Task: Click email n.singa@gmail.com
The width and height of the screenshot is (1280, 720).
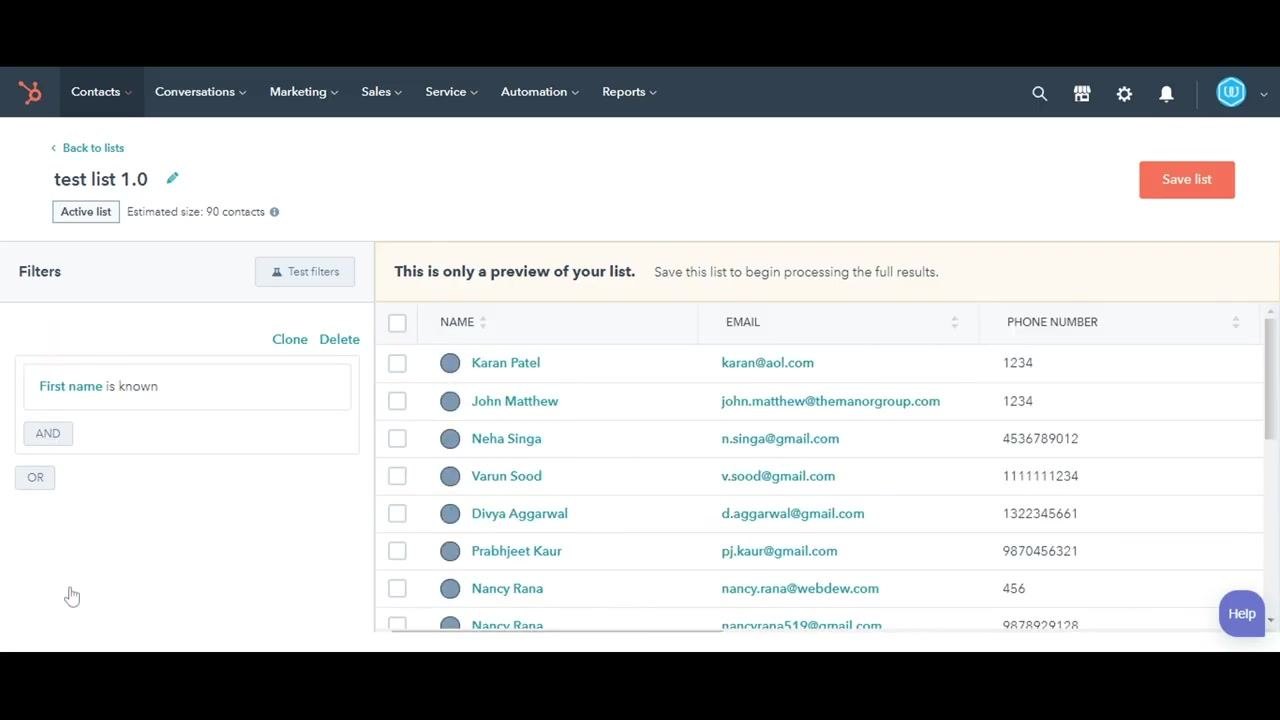Action: point(780,439)
